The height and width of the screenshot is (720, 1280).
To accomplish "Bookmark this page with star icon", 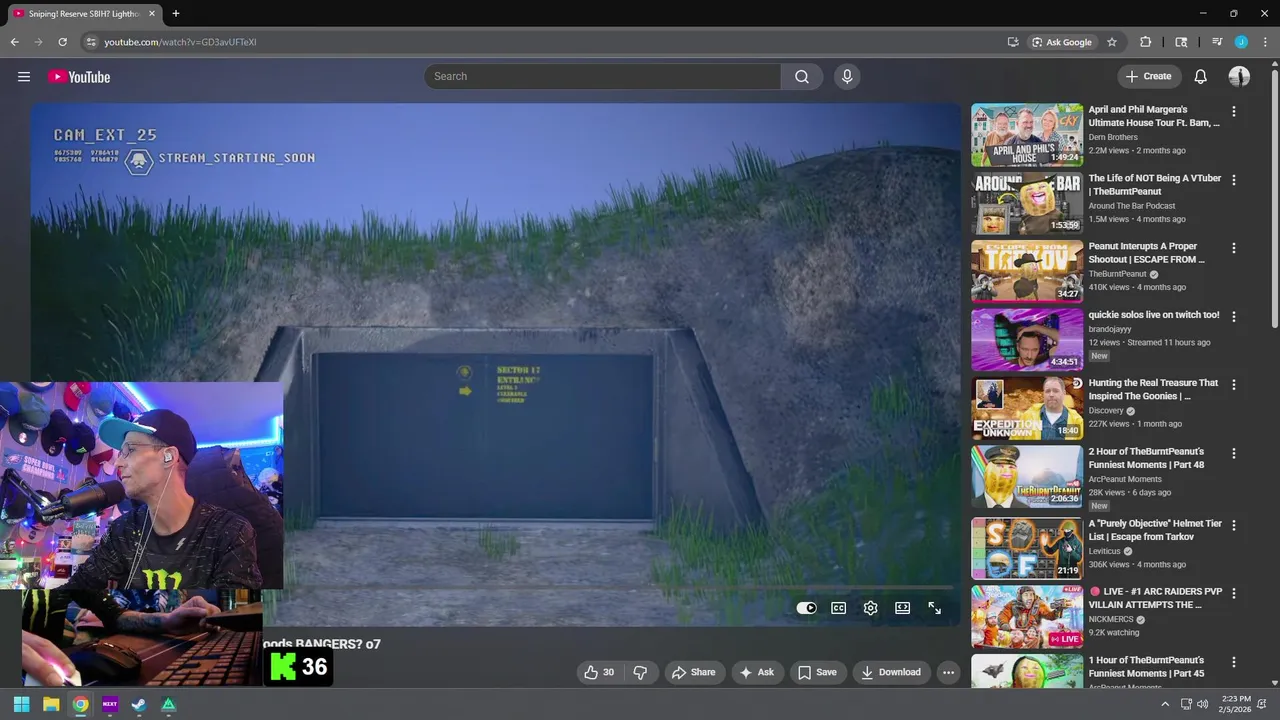I will coord(1111,42).
